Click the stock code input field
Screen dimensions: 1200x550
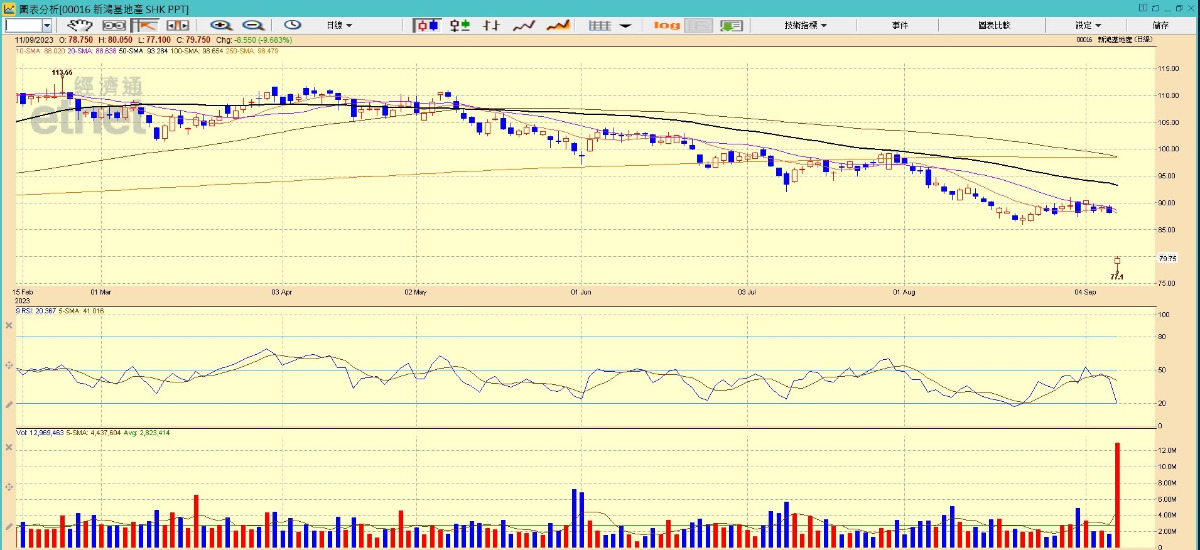[22, 25]
